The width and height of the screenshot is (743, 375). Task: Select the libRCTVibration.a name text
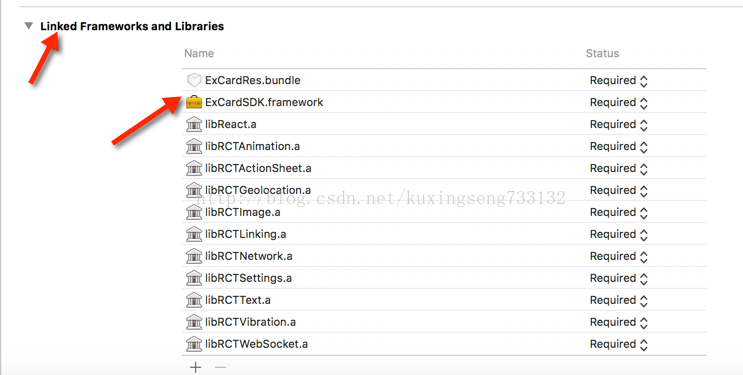[250, 322]
